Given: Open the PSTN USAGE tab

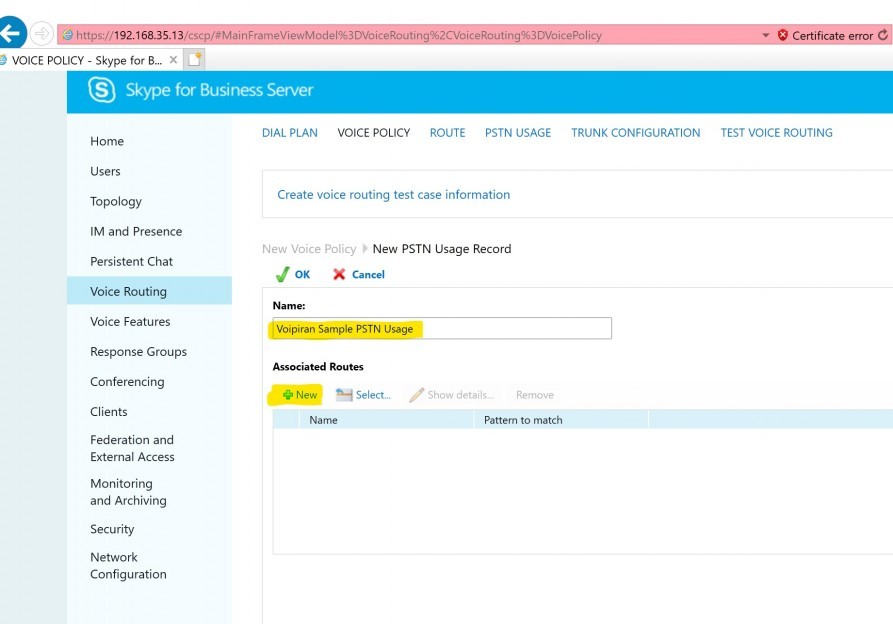Looking at the screenshot, I should (518, 133).
